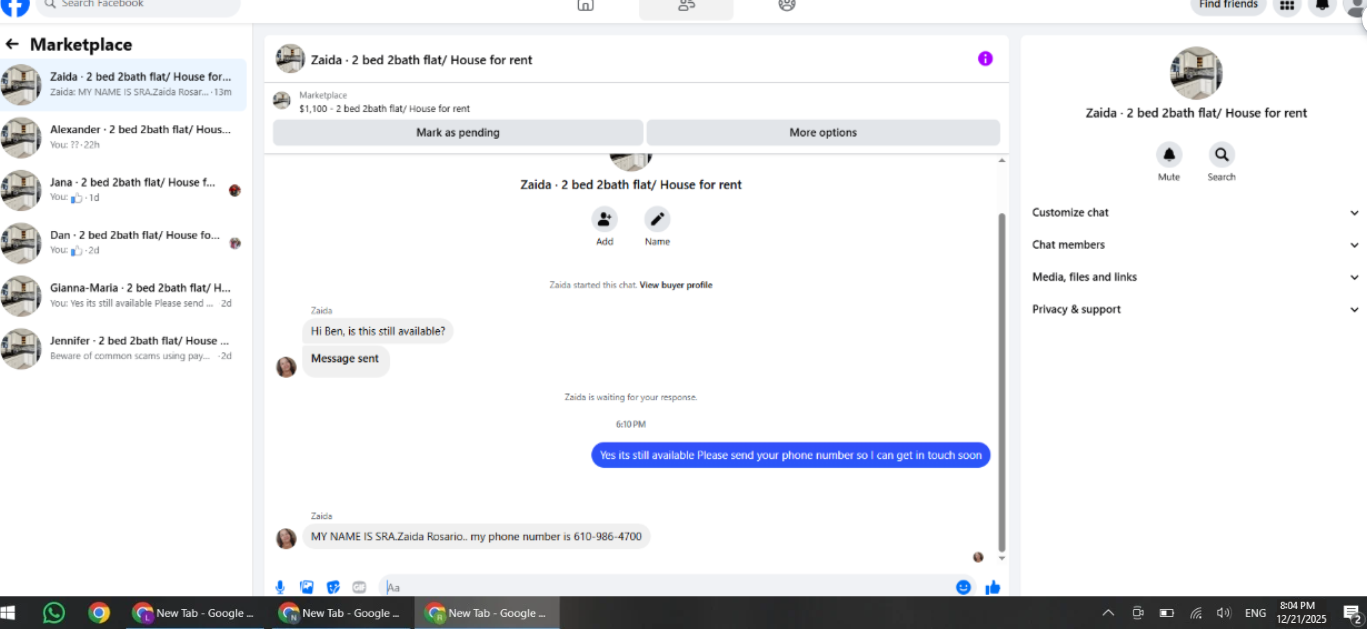Open Alexander conversation in Marketplace list
The image size is (1367, 629).
pos(123,137)
